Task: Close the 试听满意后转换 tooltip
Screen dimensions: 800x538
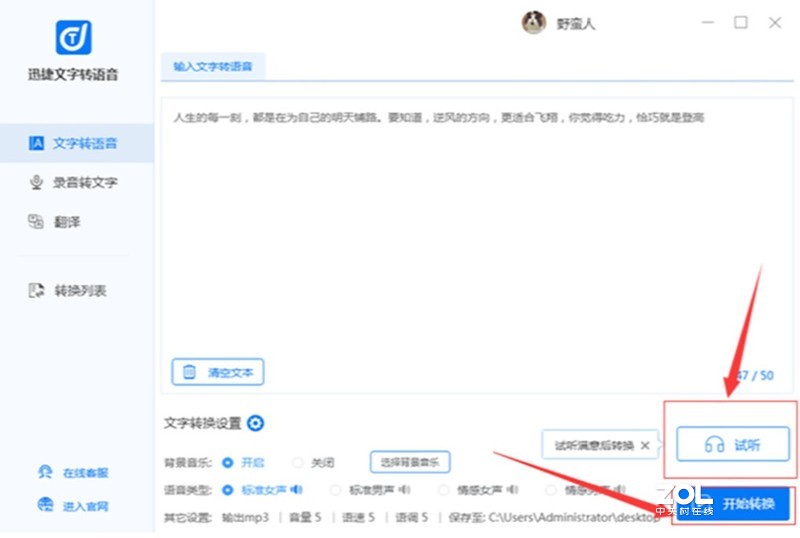Action: (x=645, y=446)
